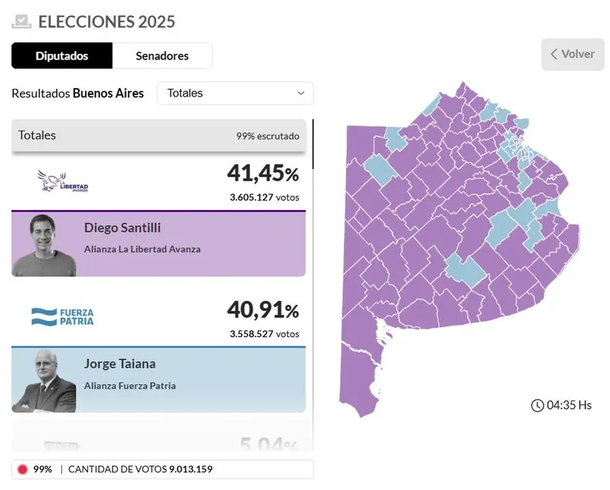Switch to the Senadores tab
The image size is (610, 490).
coord(162,56)
